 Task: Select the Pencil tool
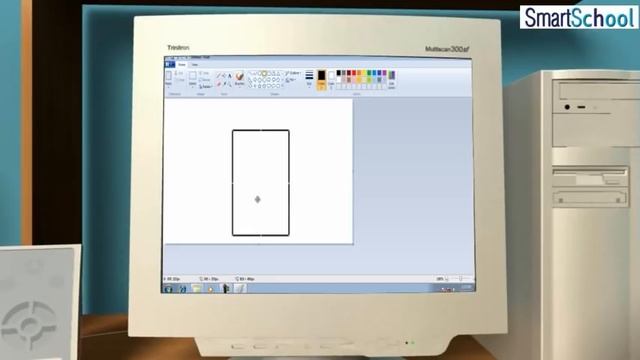pyautogui.click(x=218, y=75)
